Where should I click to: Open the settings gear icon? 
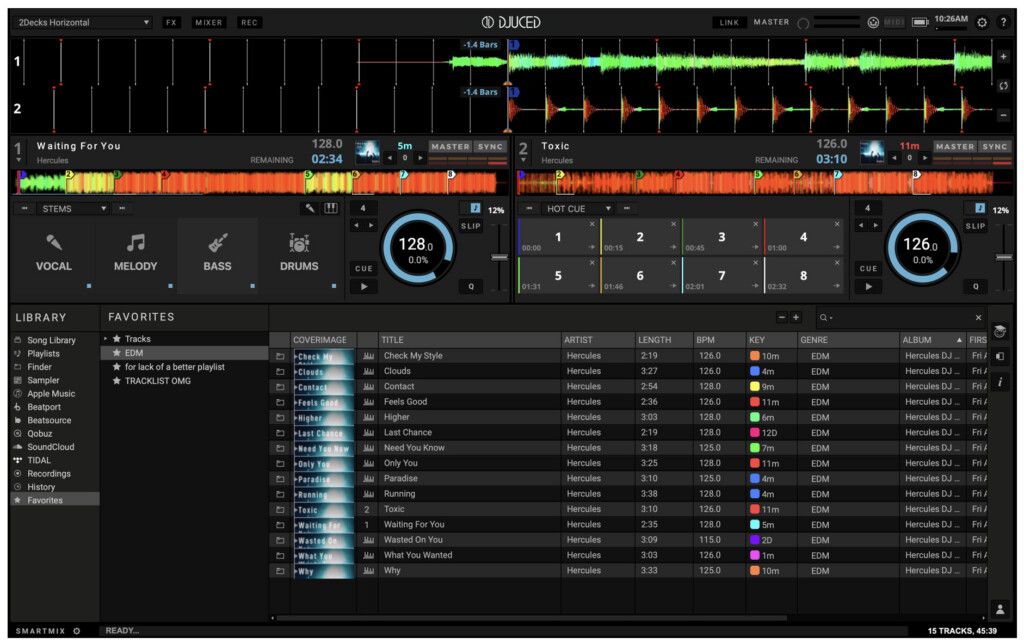982,22
